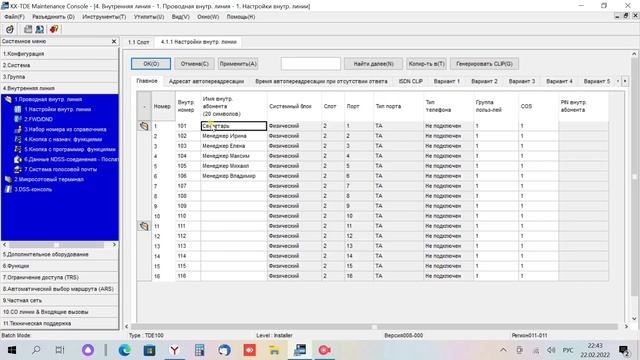640x360 pixels.
Task: Show hidden system tray icons
Action: coord(503,350)
